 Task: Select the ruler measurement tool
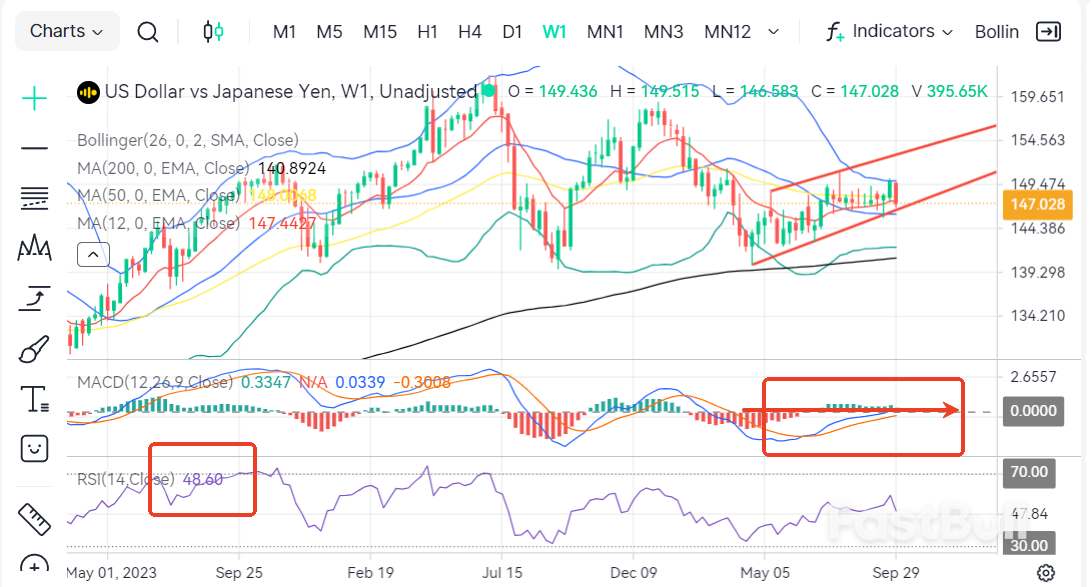(x=33, y=518)
